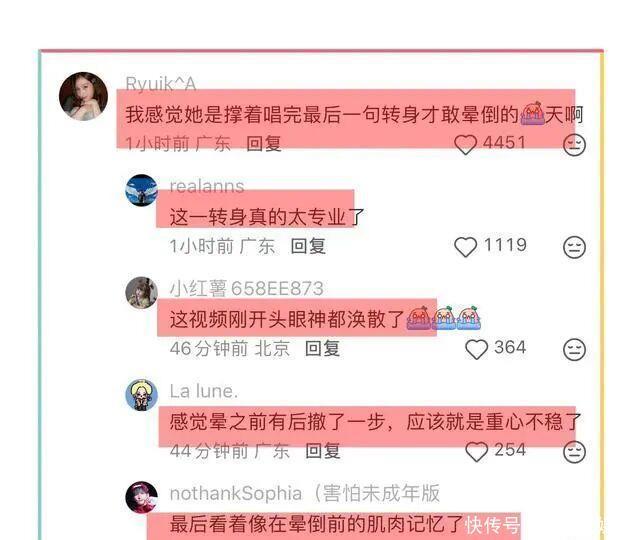The width and height of the screenshot is (640, 540).
Task: Like realanns' comment with 1119 likes
Action: 465,247
